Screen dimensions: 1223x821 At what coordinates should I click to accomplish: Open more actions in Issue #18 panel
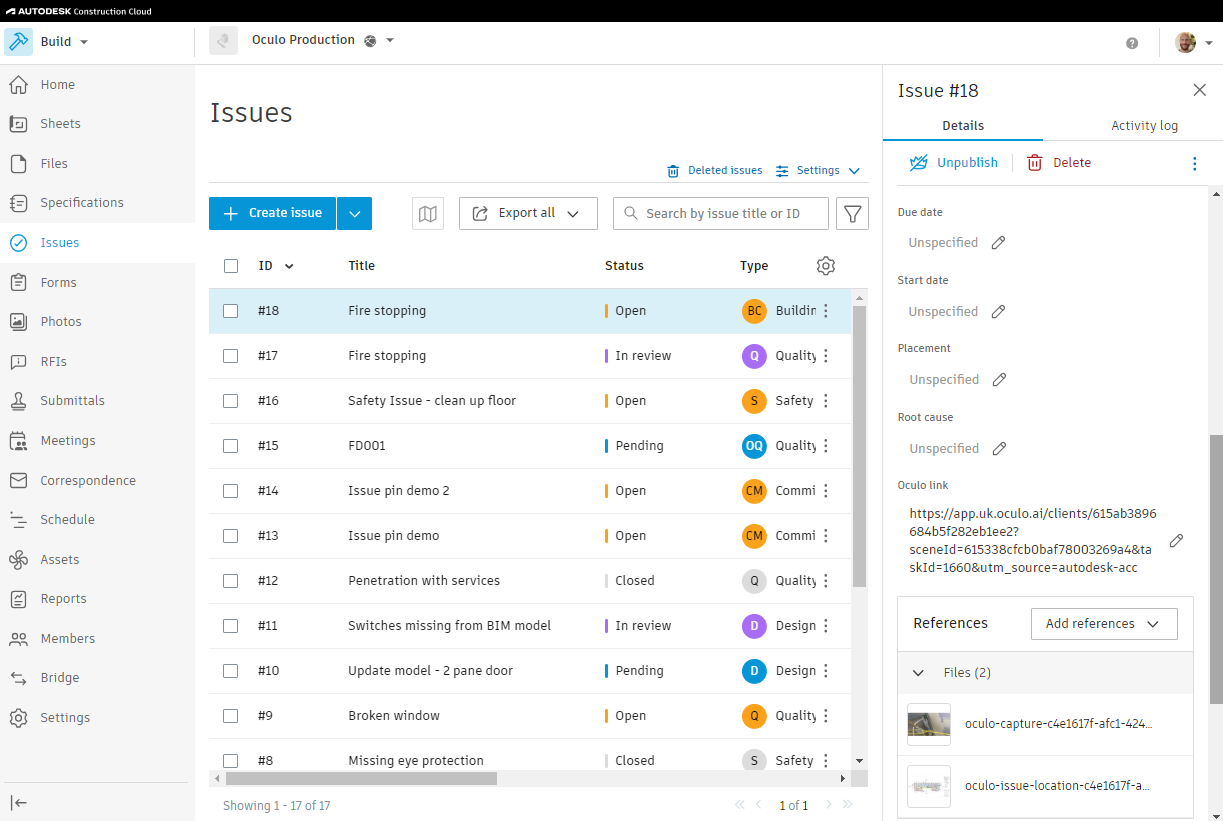1194,163
